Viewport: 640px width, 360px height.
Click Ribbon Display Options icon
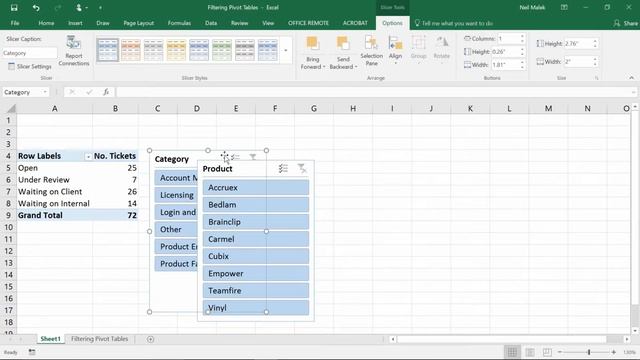(x=564, y=7)
